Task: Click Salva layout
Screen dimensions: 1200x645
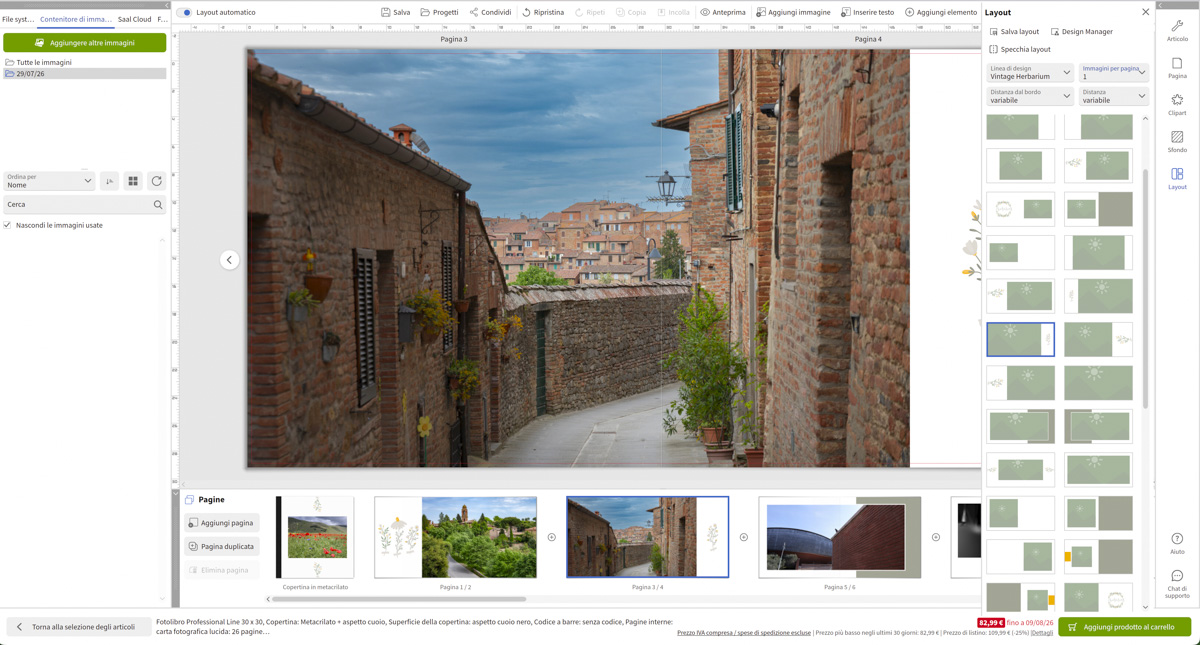Action: 1014,31
